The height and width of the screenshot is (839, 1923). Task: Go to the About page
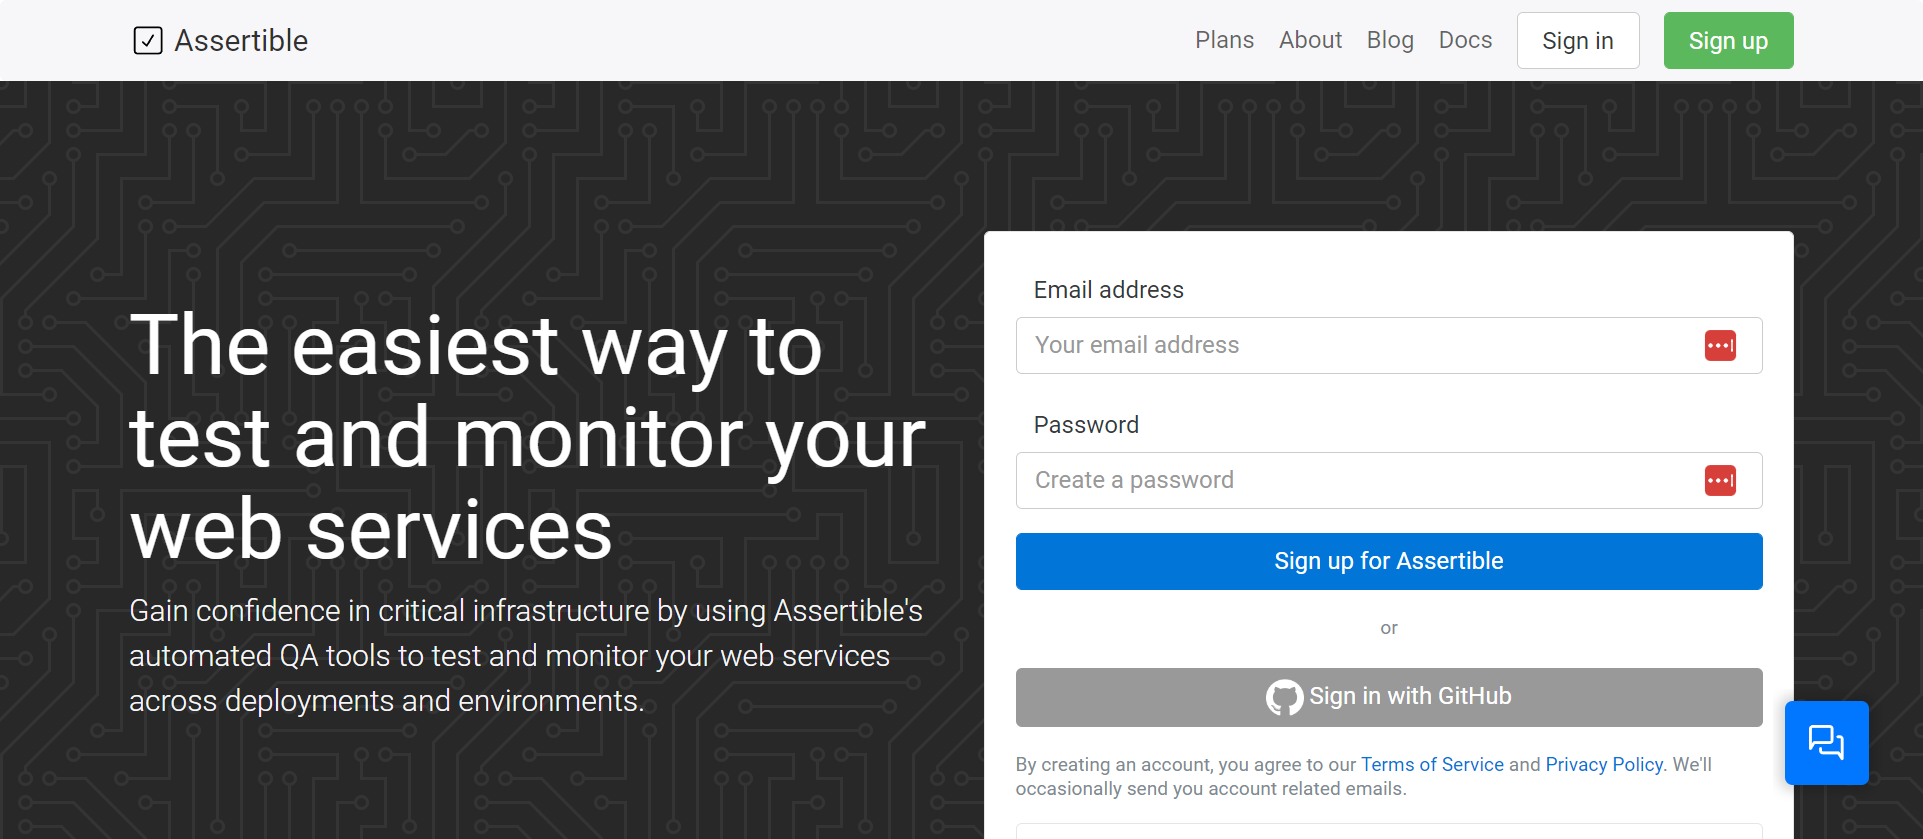1310,40
